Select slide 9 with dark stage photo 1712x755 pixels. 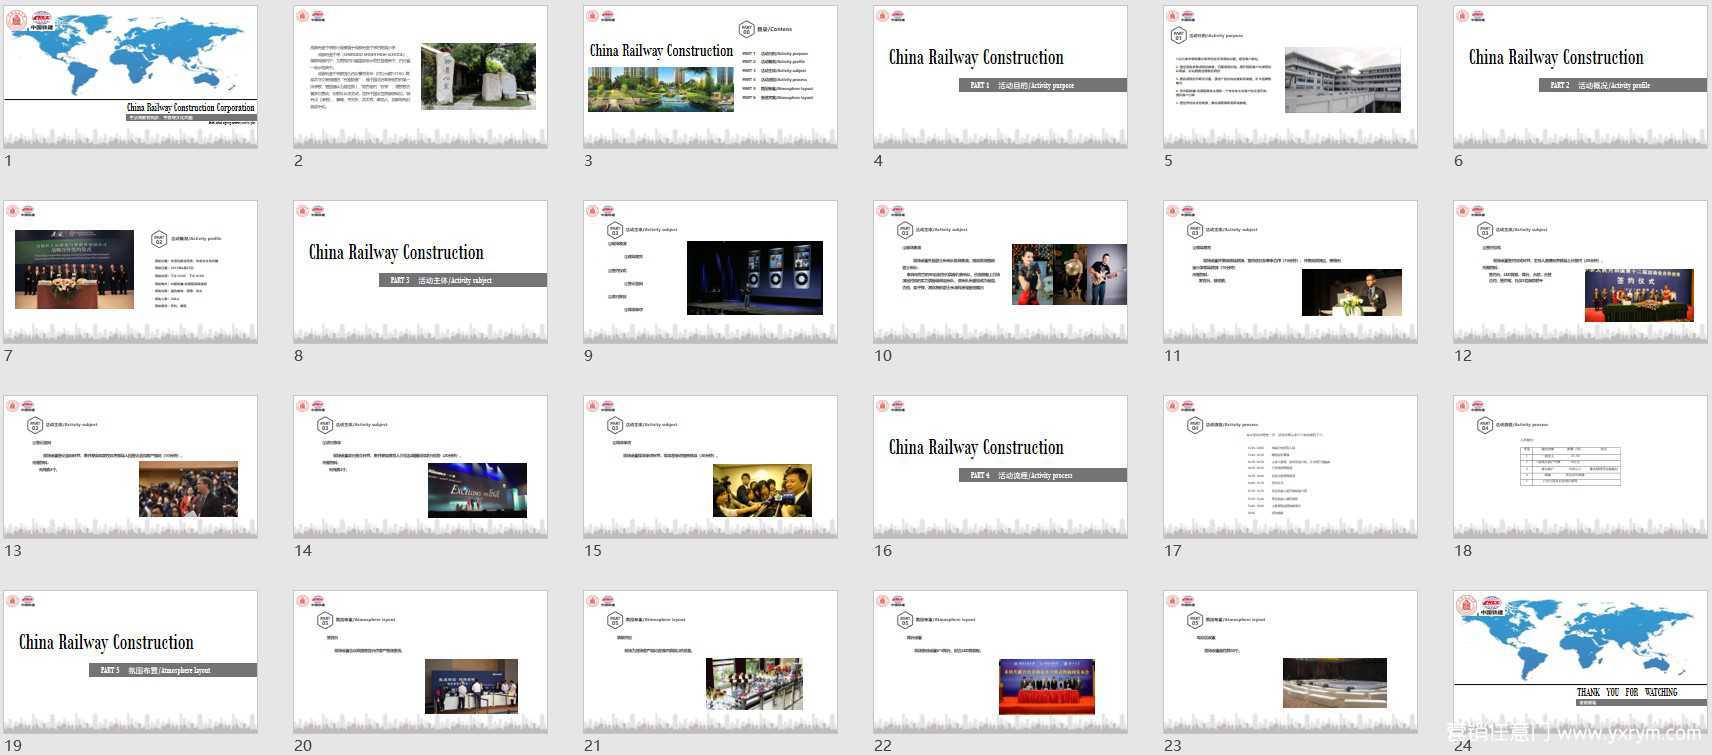710,272
